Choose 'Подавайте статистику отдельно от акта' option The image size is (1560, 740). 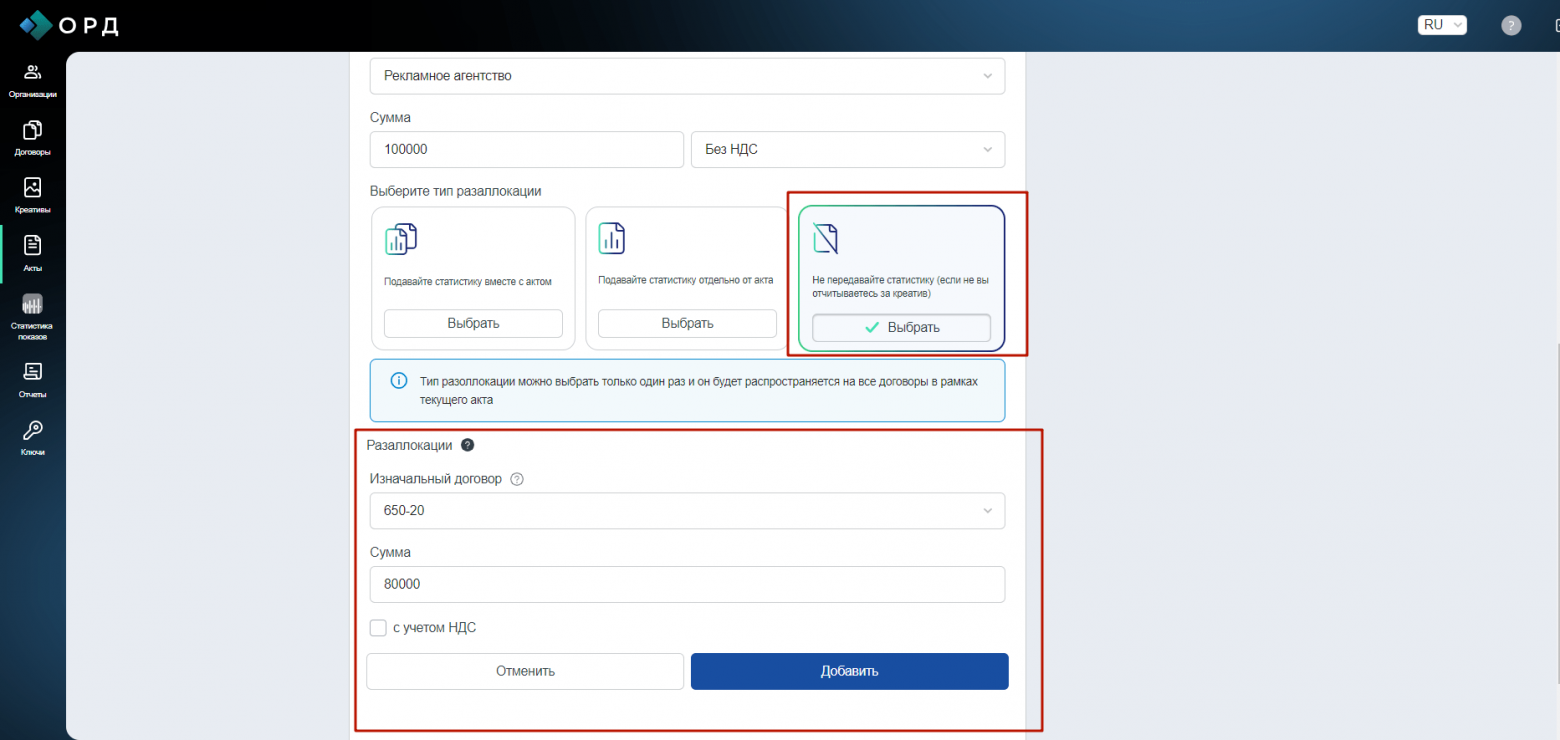pos(687,323)
